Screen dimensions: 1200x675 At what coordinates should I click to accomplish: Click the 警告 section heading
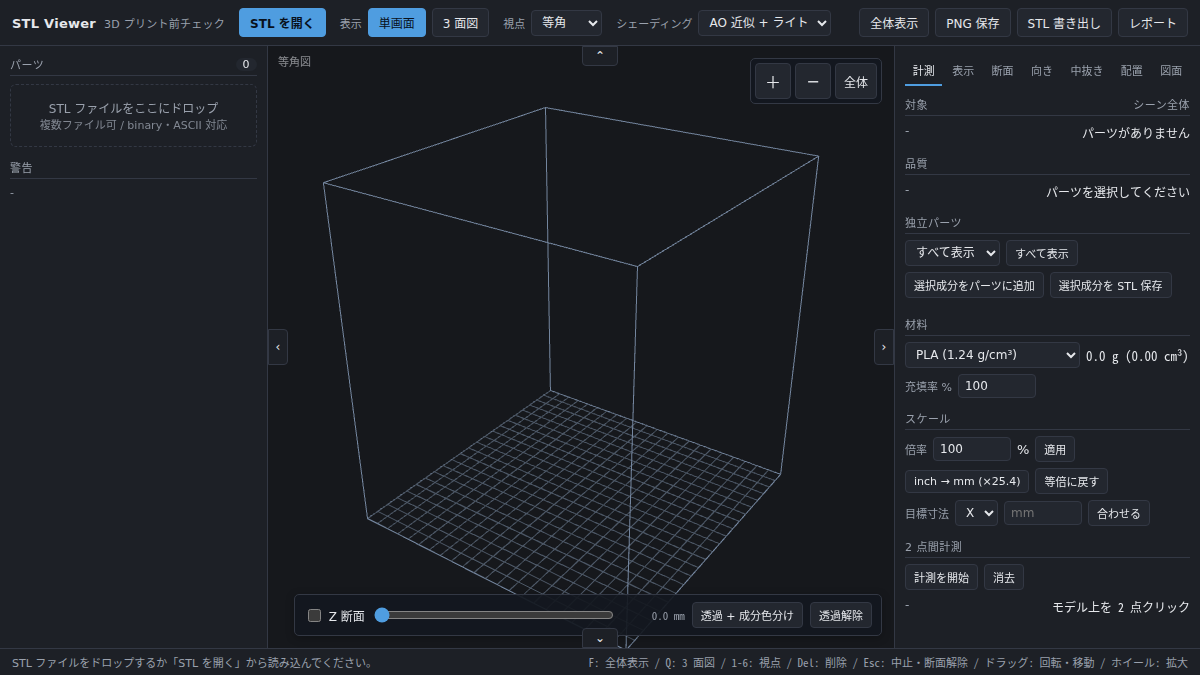pyautogui.click(x=21, y=167)
